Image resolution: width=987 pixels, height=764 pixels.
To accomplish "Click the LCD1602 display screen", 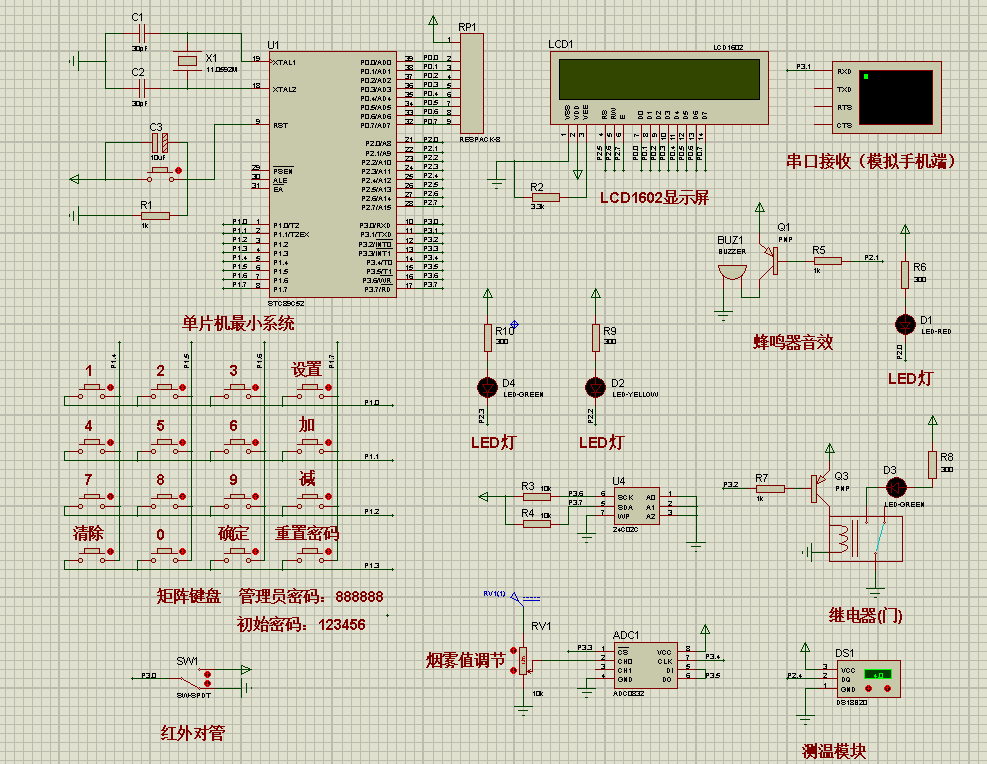I will (659, 79).
